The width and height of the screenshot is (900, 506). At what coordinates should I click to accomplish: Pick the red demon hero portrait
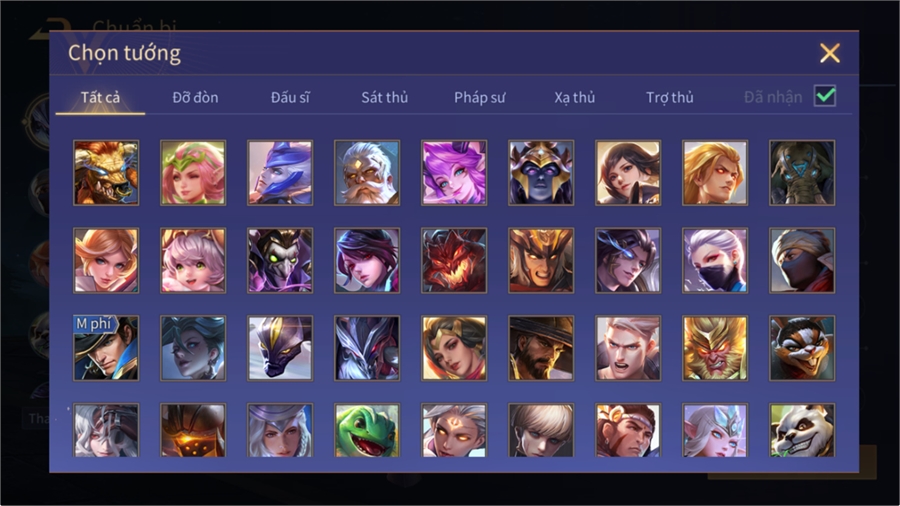[454, 260]
